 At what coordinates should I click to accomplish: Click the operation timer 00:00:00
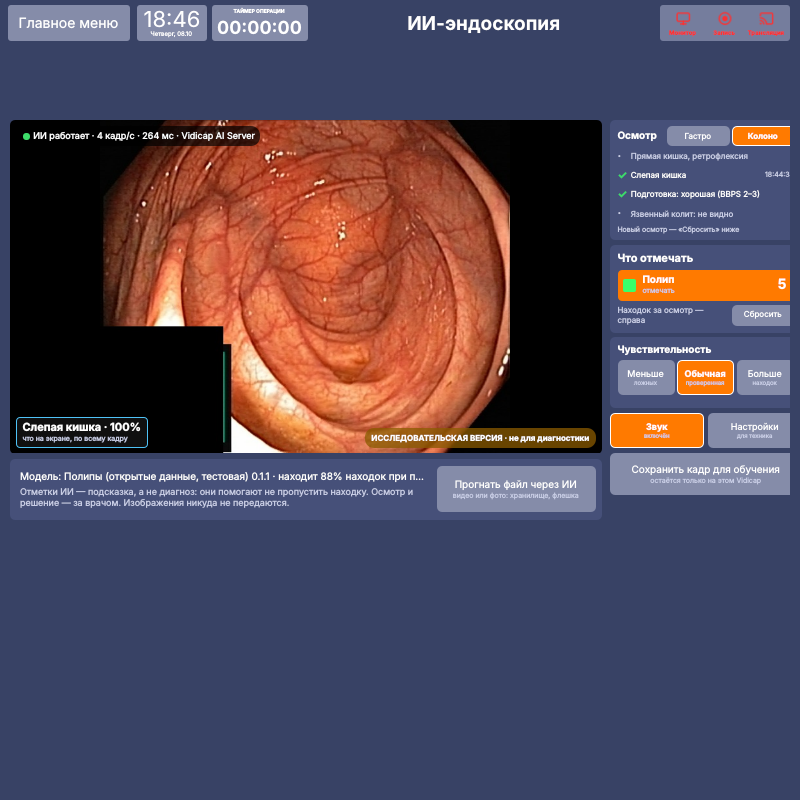tap(260, 23)
